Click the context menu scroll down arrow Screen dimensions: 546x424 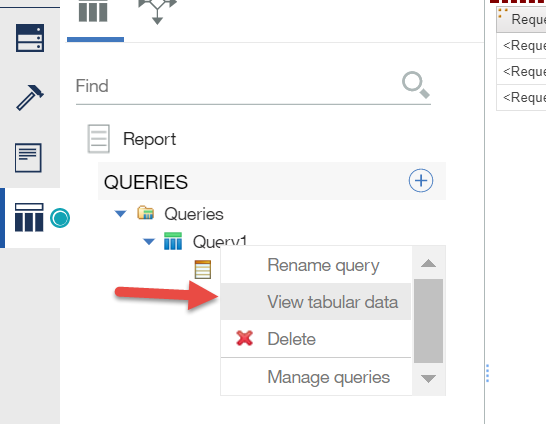[428, 378]
